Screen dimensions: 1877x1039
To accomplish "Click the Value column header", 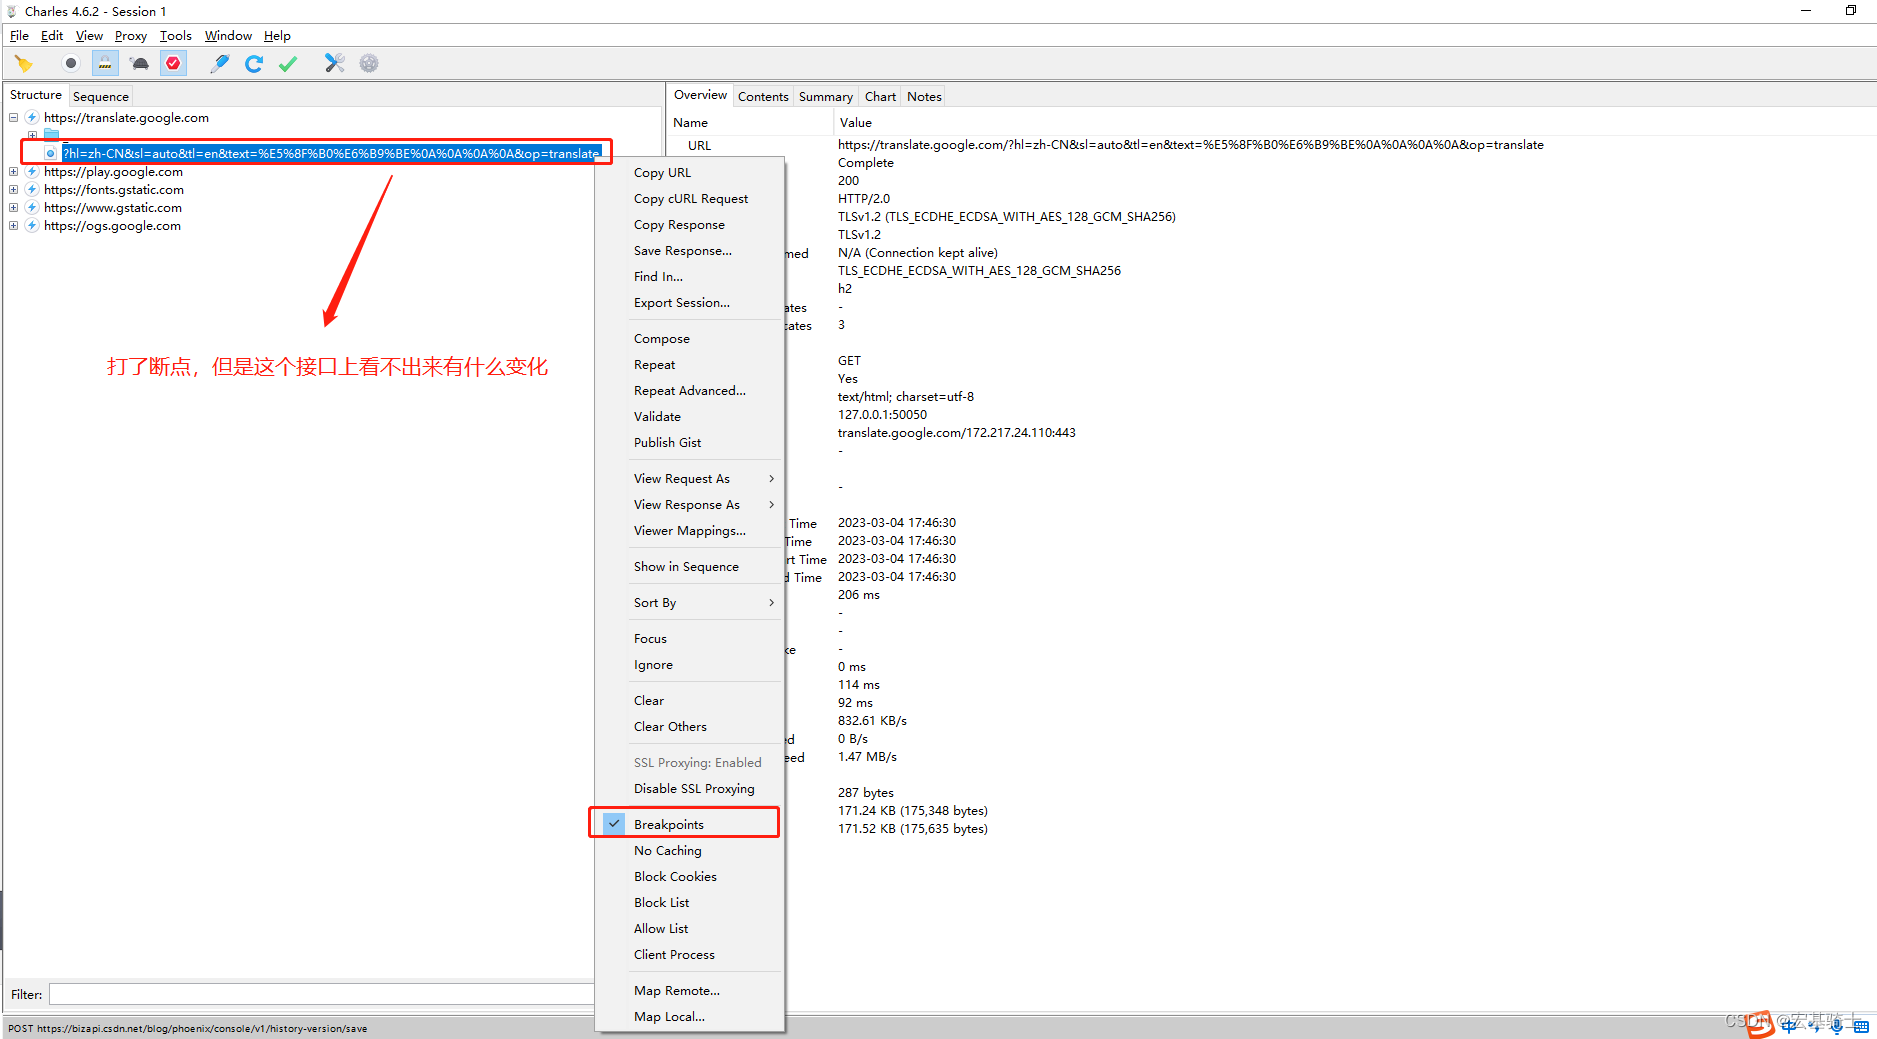I will 1355,123.
